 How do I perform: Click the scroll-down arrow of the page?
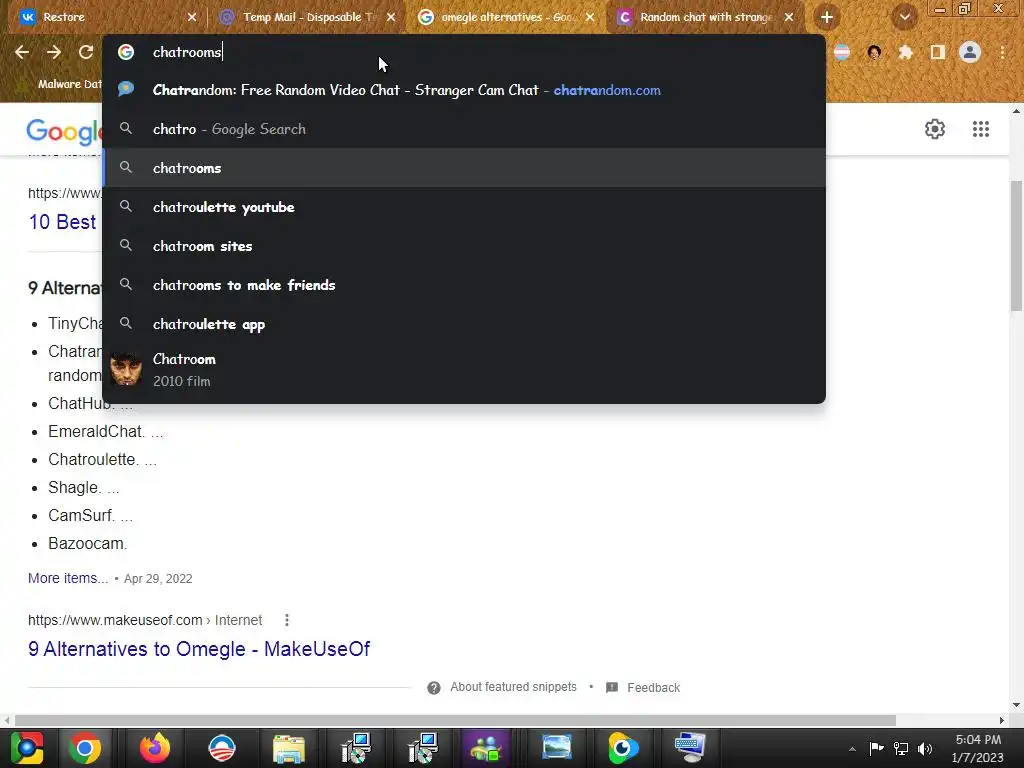tap(1017, 705)
